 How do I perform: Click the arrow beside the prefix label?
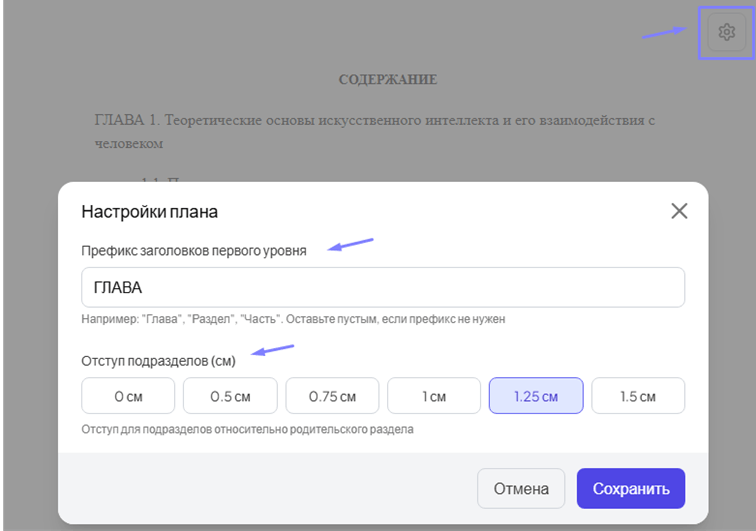pyautogui.click(x=351, y=245)
